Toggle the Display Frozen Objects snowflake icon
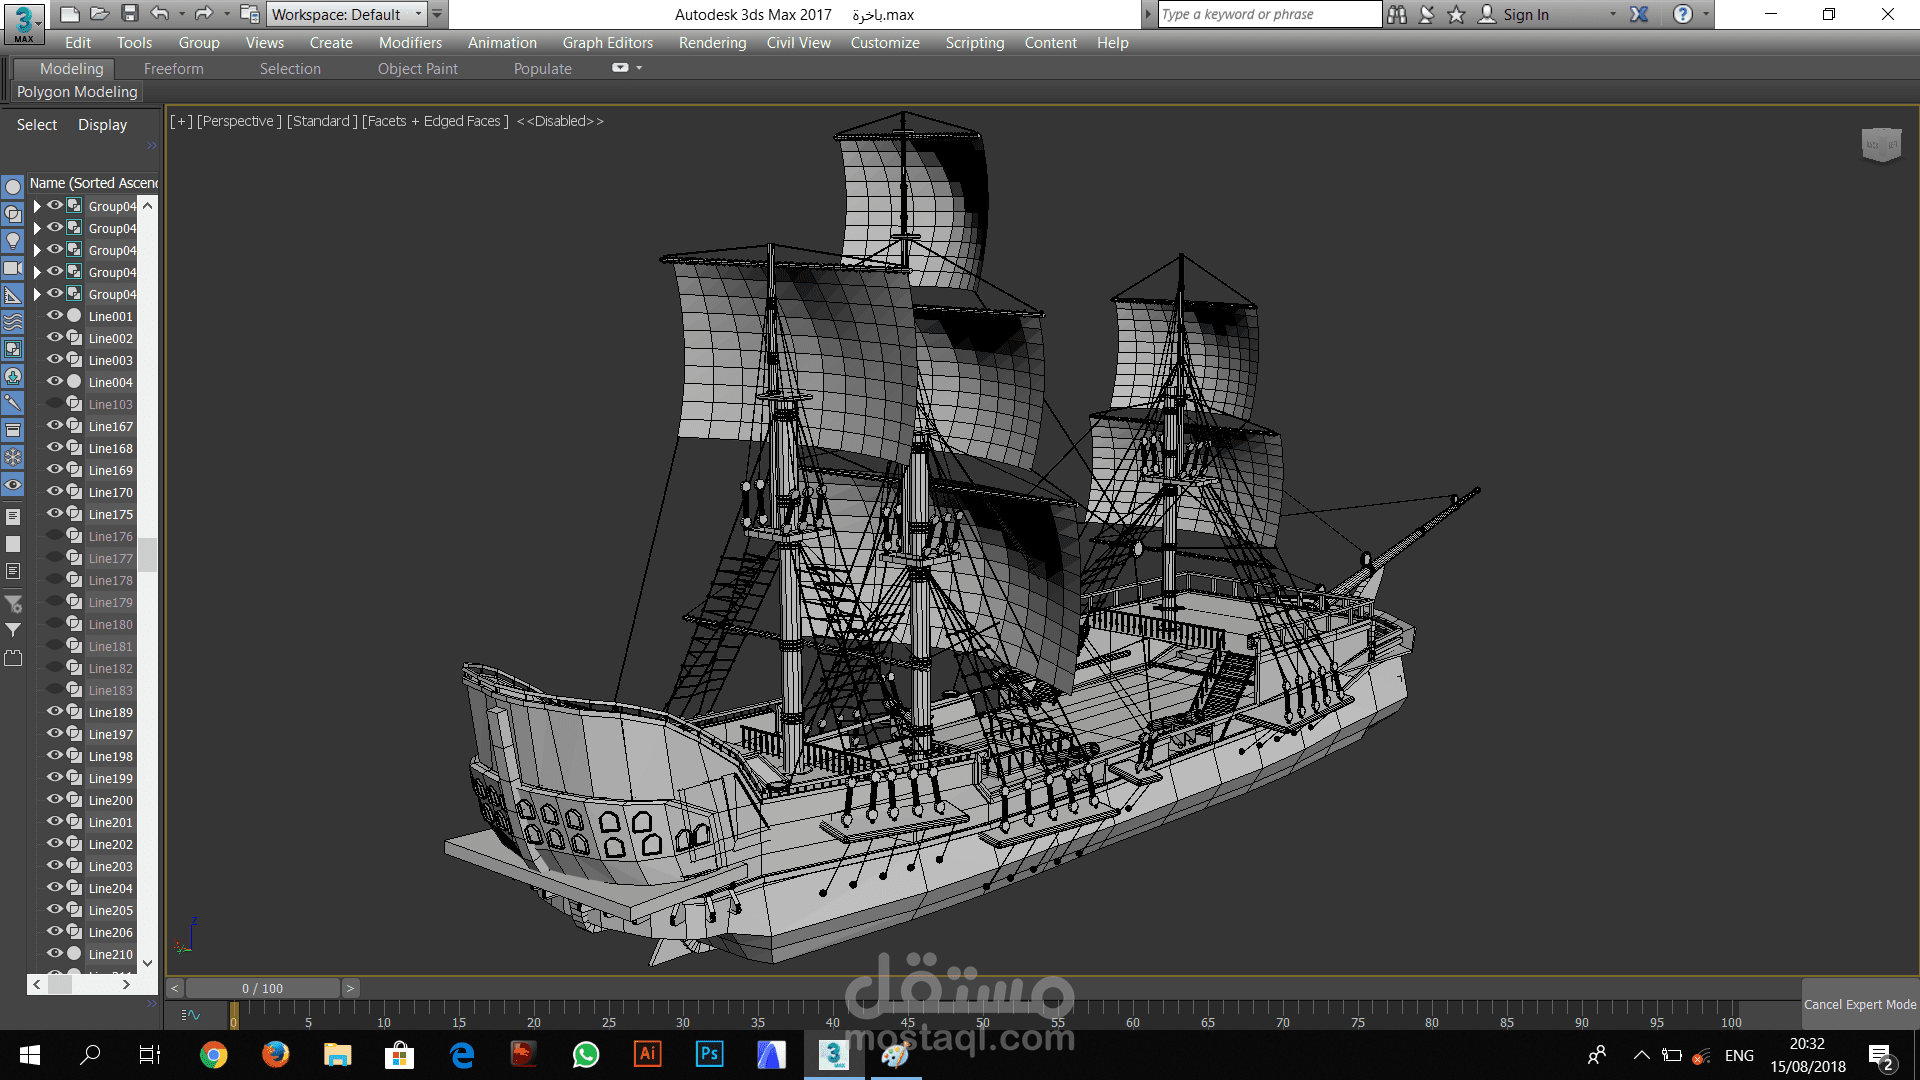Image resolution: width=1920 pixels, height=1080 pixels. [x=13, y=457]
